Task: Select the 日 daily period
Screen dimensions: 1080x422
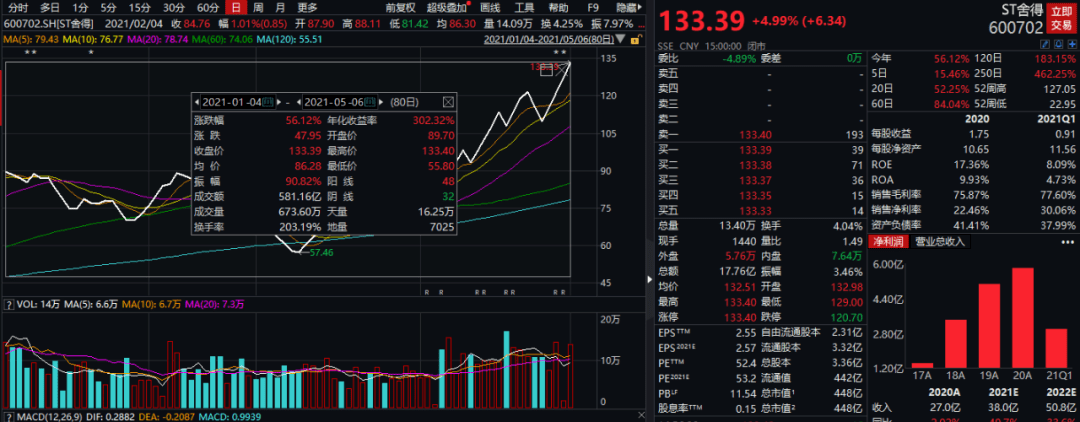Action: (x=236, y=8)
